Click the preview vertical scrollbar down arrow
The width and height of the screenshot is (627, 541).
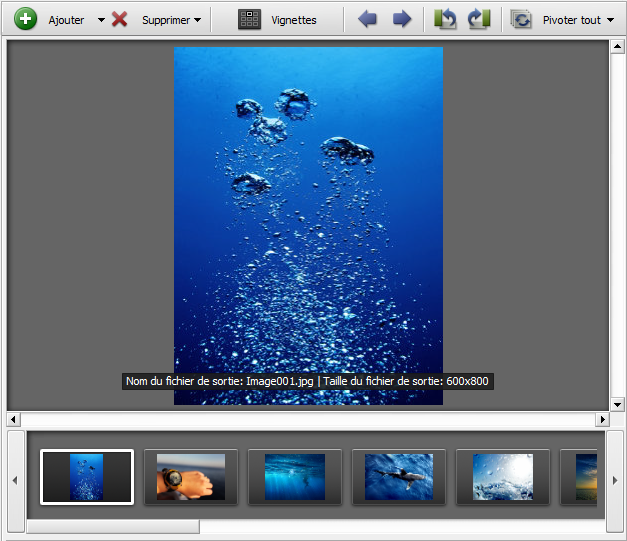(617, 404)
